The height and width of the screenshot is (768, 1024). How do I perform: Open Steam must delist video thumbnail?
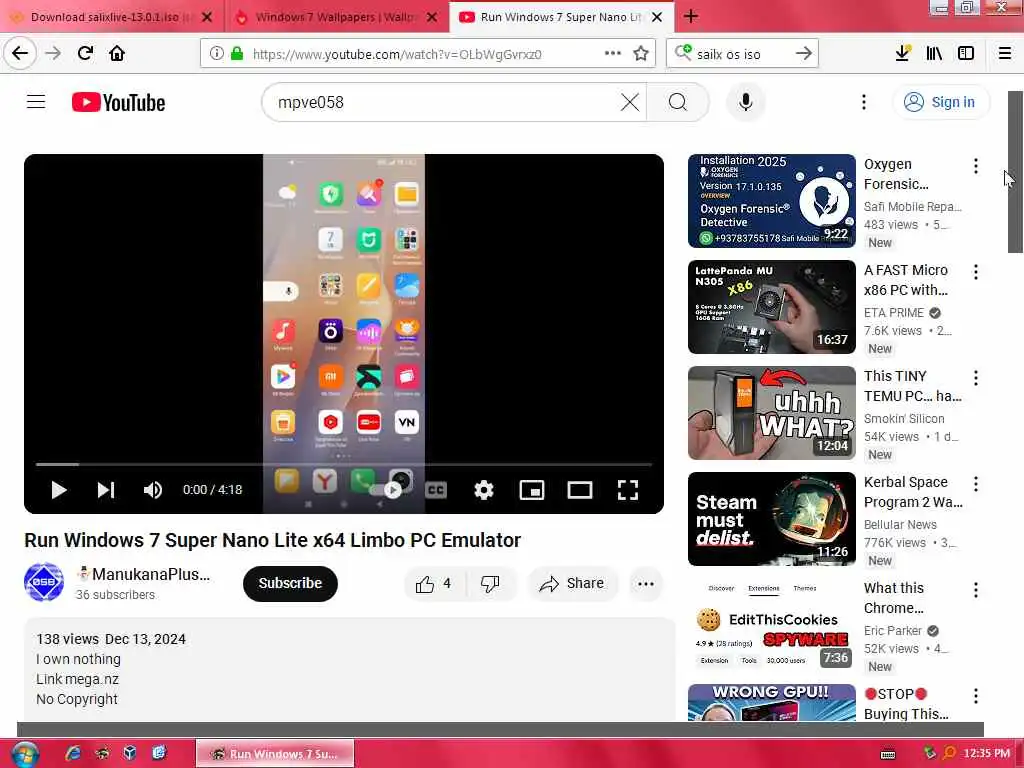pos(771,519)
